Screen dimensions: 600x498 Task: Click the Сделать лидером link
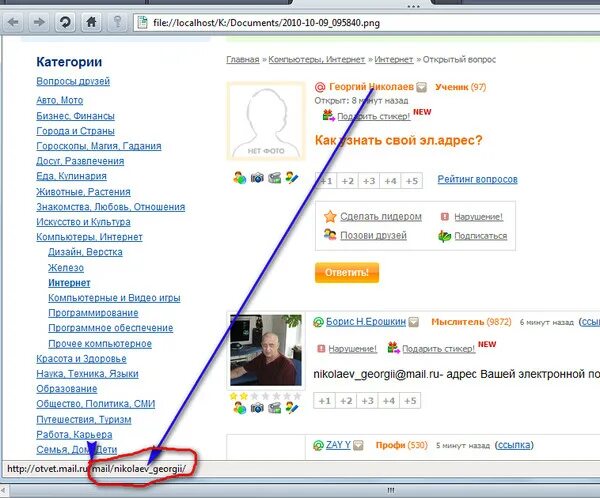381,217
